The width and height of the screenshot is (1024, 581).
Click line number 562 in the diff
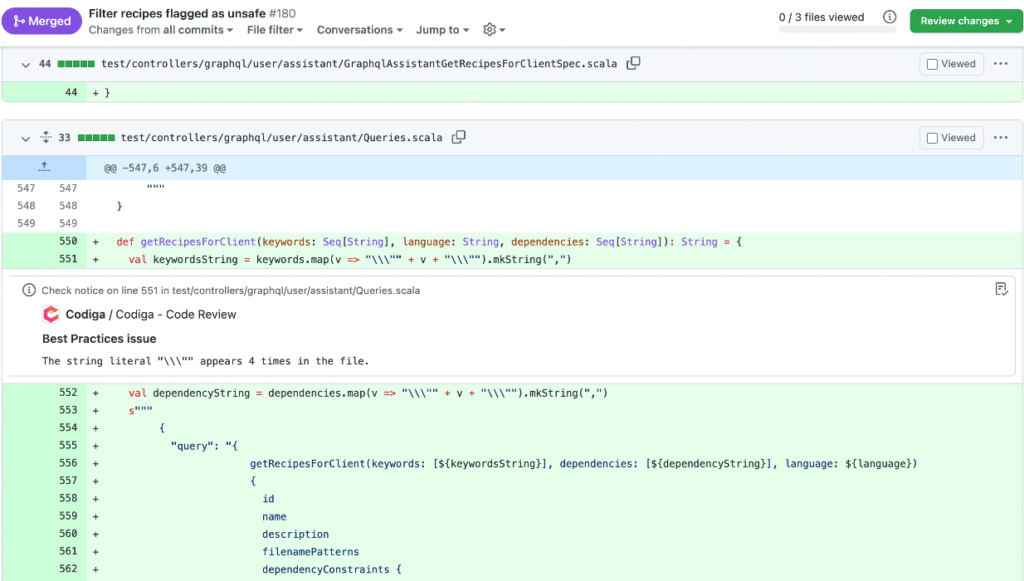tap(68, 569)
